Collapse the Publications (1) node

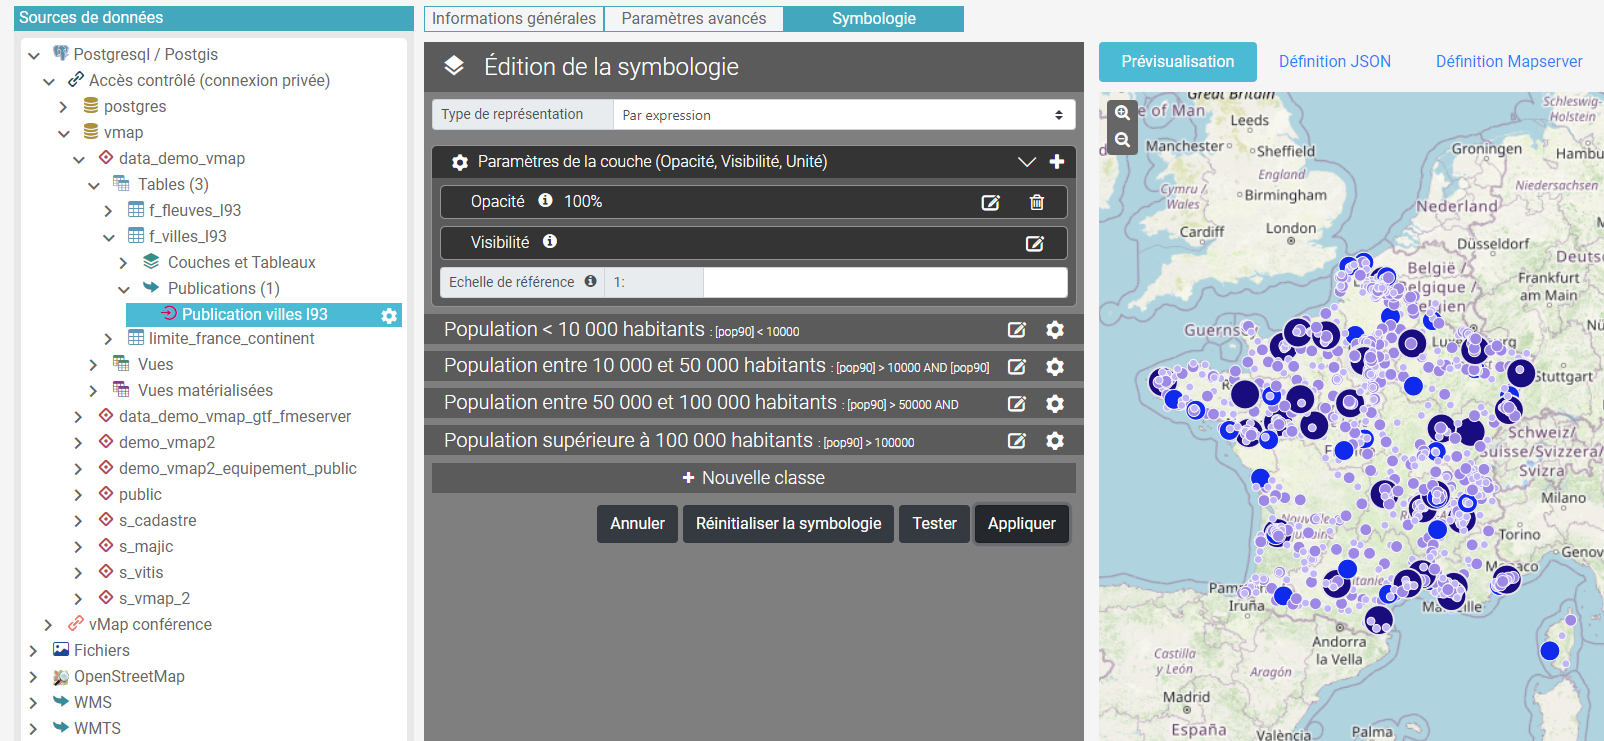(x=124, y=289)
